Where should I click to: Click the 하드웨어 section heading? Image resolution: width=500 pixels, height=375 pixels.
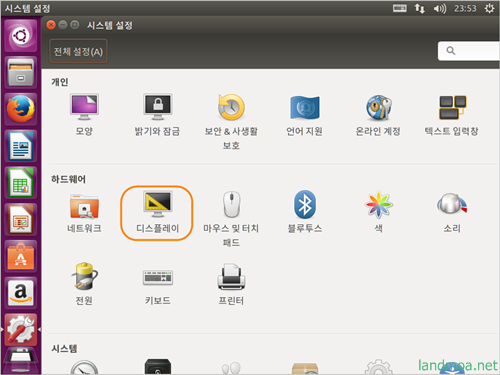click(x=68, y=179)
